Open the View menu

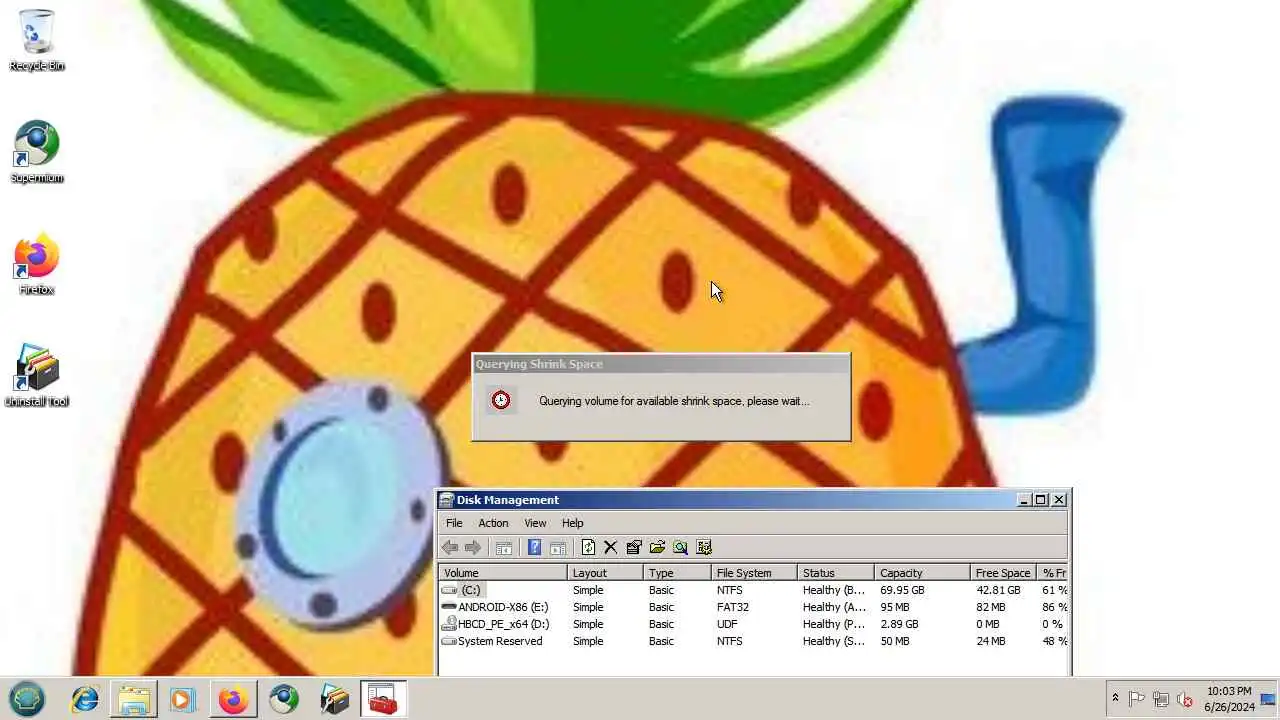(x=535, y=523)
